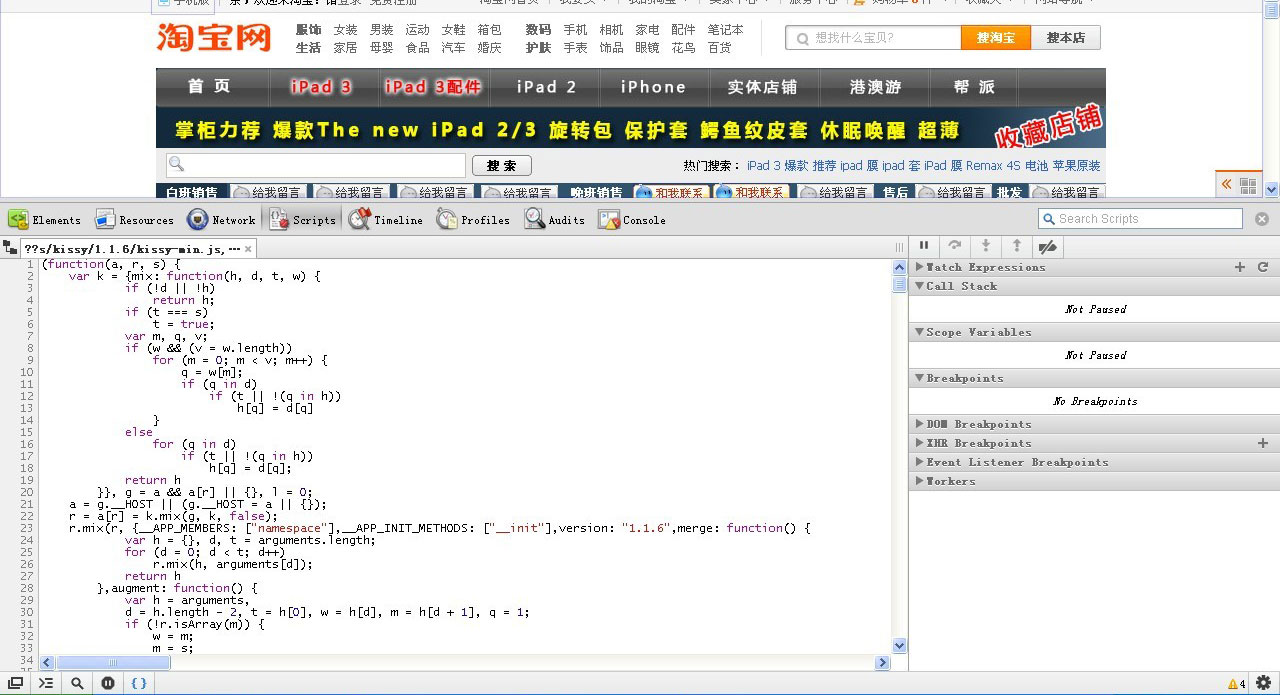Refresh Watch Expressions with the reload icon
The height and width of the screenshot is (695, 1280).
1263,267
